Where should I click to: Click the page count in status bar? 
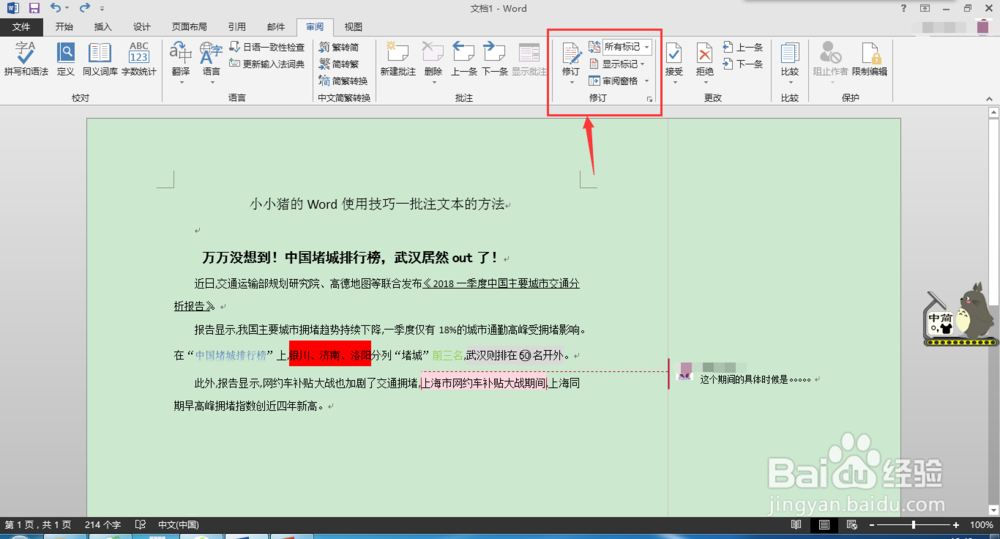coord(39,524)
